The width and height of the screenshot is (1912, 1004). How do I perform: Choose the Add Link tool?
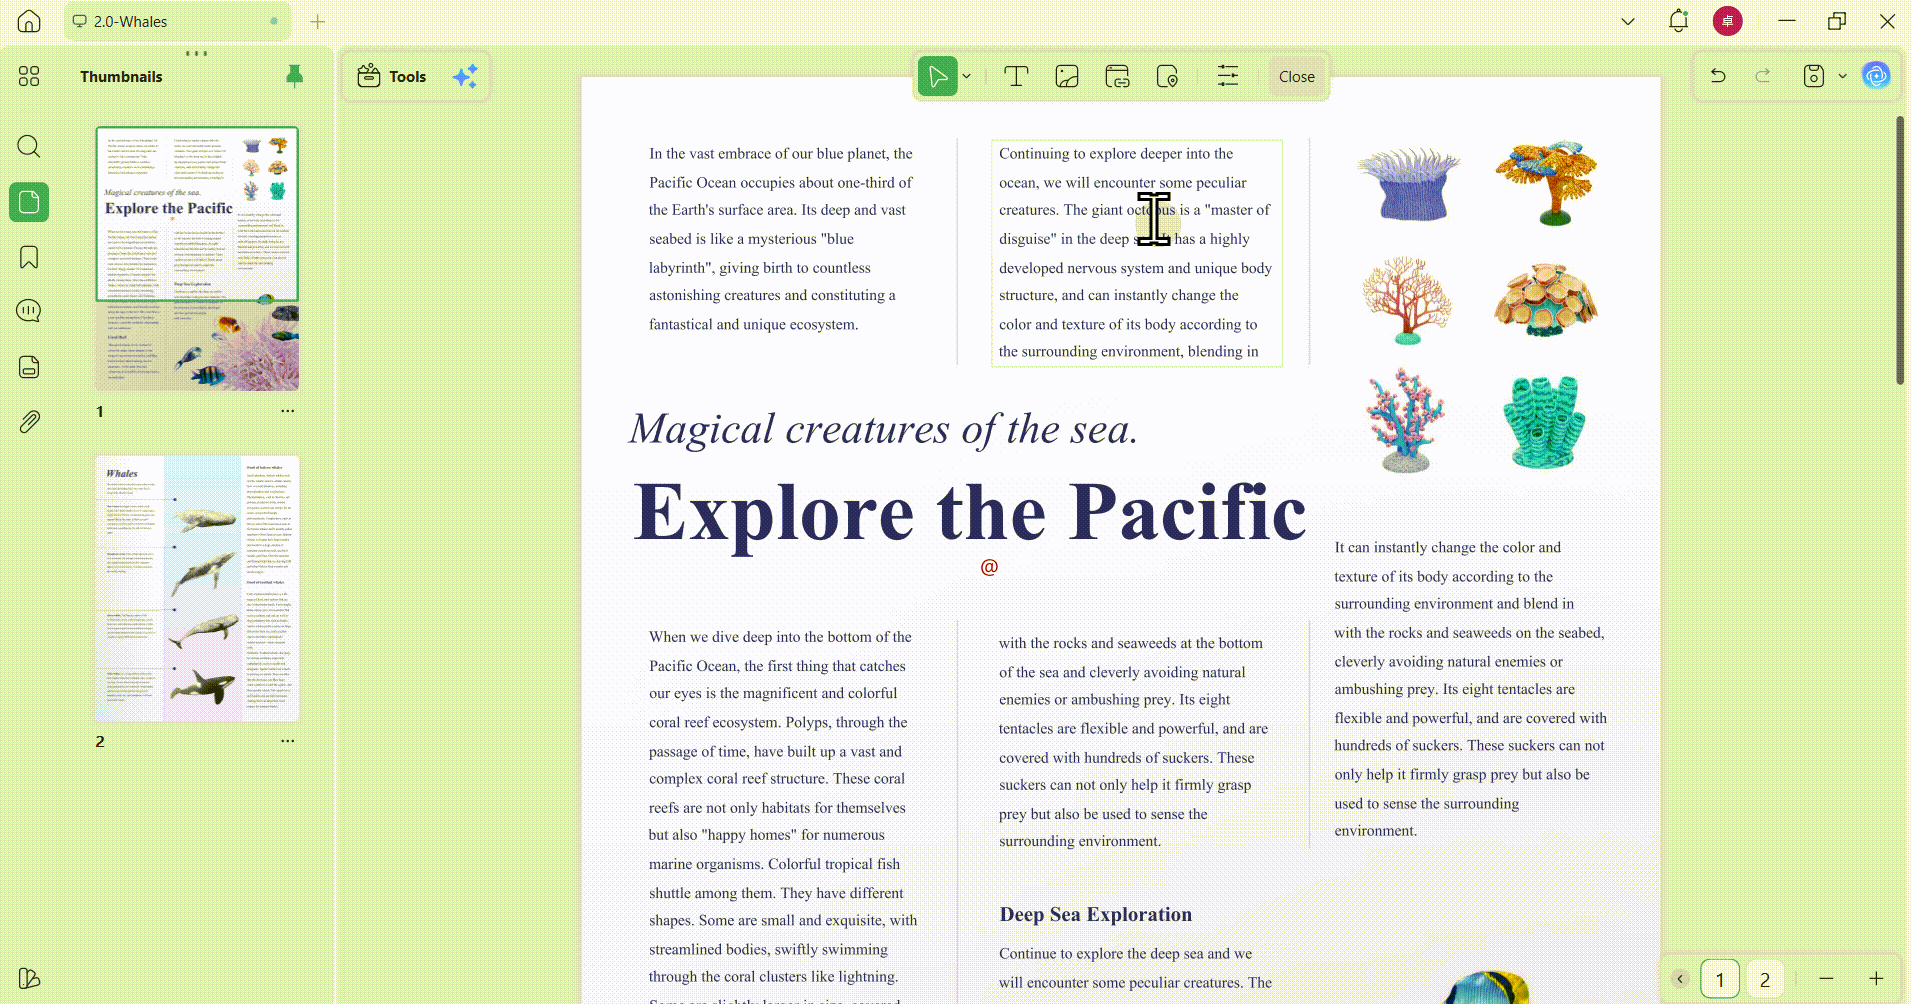click(x=1118, y=76)
